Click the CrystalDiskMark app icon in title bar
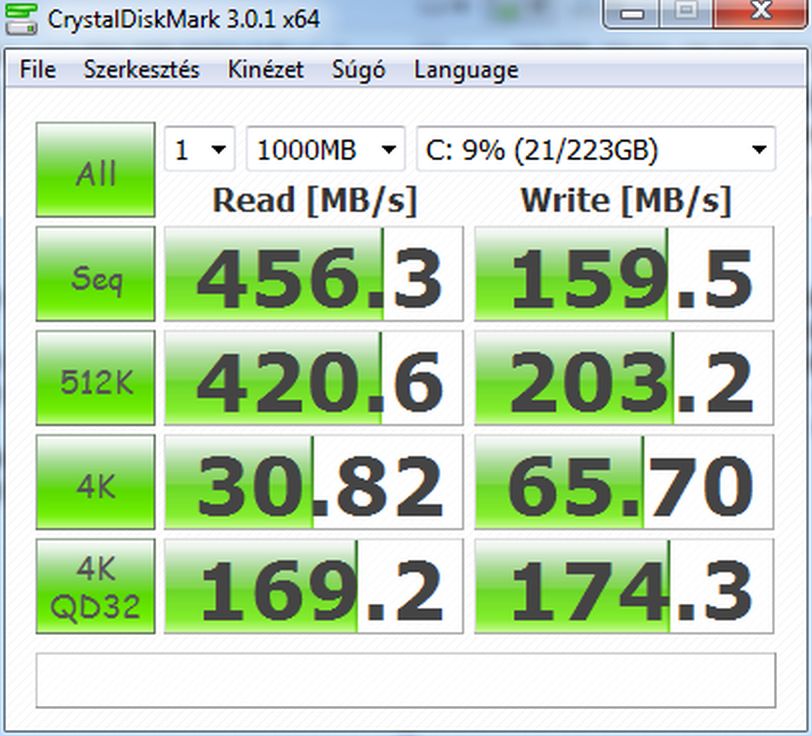This screenshot has height=736, width=812. [20, 19]
